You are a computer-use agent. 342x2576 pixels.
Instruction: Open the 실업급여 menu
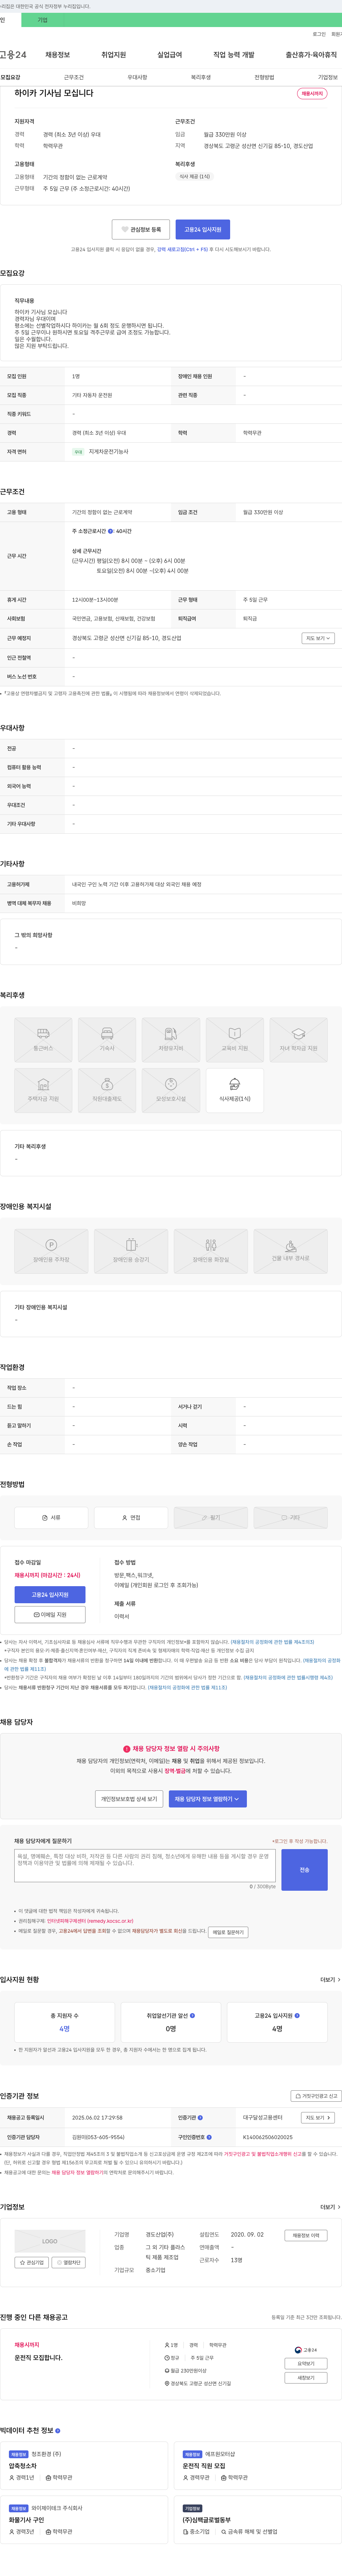[170, 55]
